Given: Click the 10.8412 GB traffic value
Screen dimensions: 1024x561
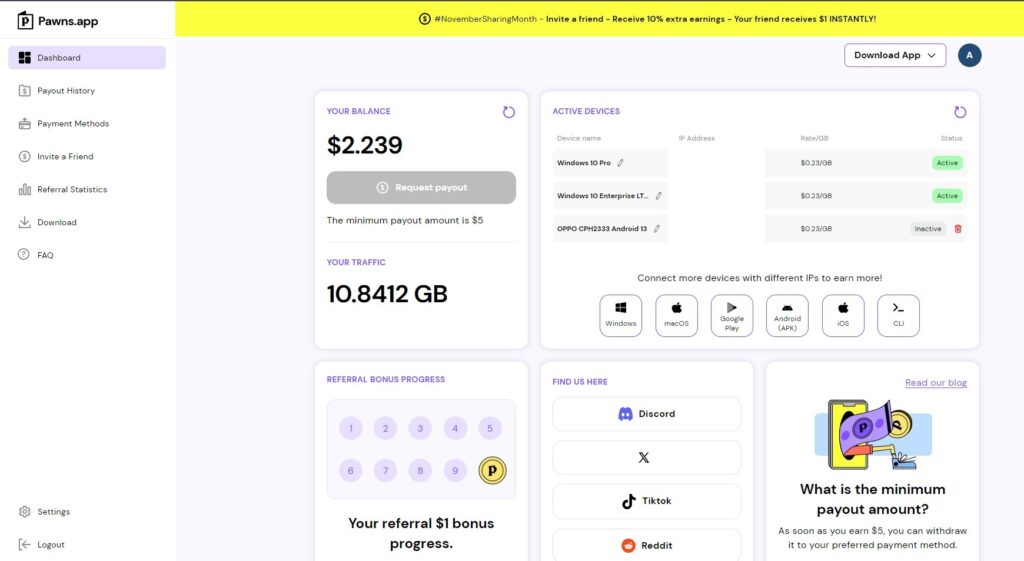Looking at the screenshot, I should (387, 294).
